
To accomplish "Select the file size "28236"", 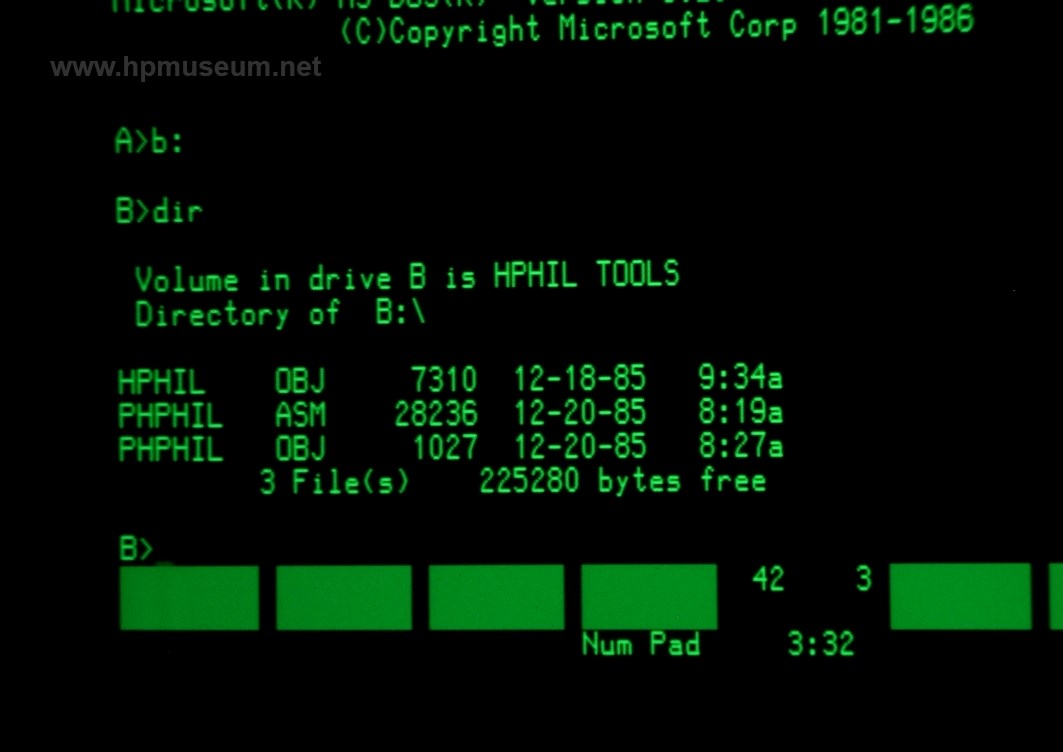I will tap(436, 414).
